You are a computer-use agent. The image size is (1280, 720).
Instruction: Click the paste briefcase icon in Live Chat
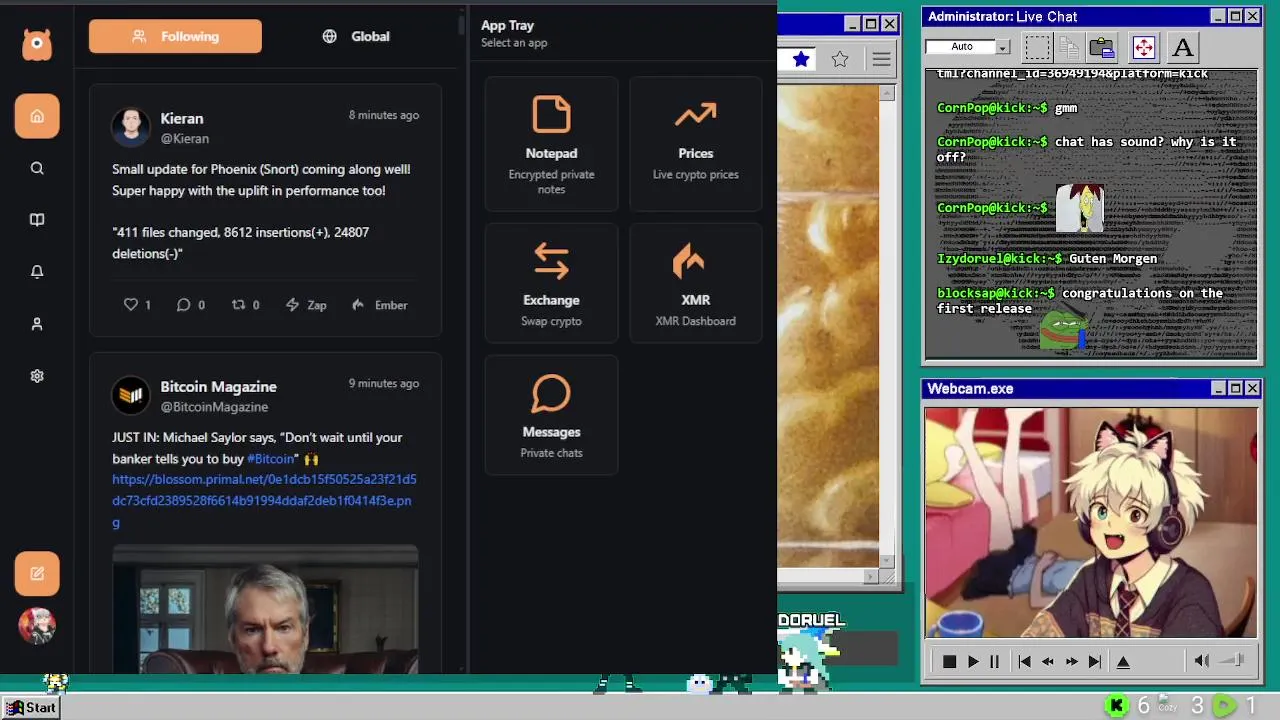(x=1102, y=47)
